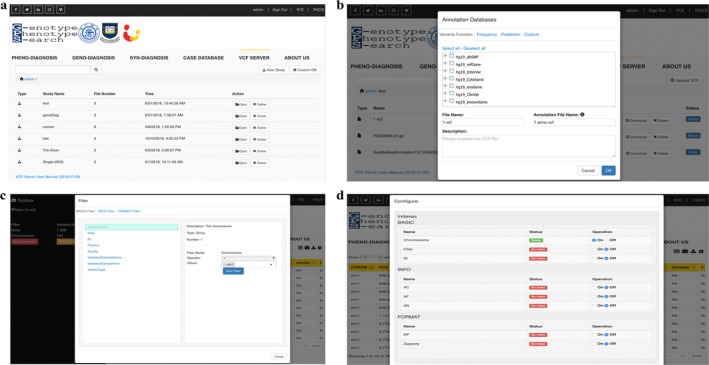Switch to the FORMAT Filter tab
The height and width of the screenshot is (365, 709).
129,211
